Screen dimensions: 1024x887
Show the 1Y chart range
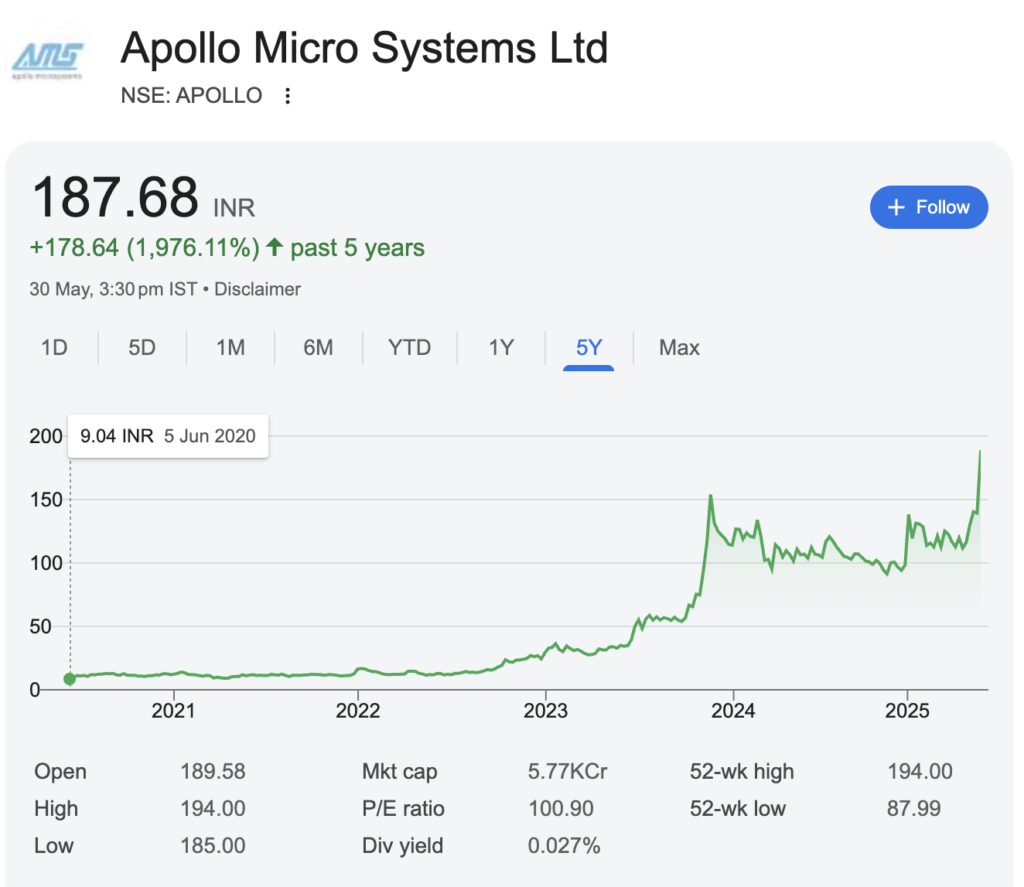coord(502,347)
